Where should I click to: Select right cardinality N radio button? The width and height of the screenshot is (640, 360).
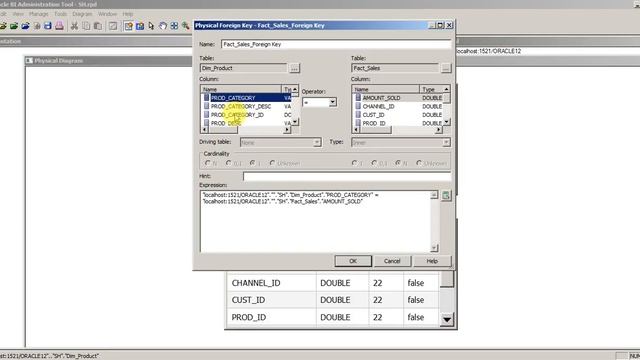click(398, 163)
